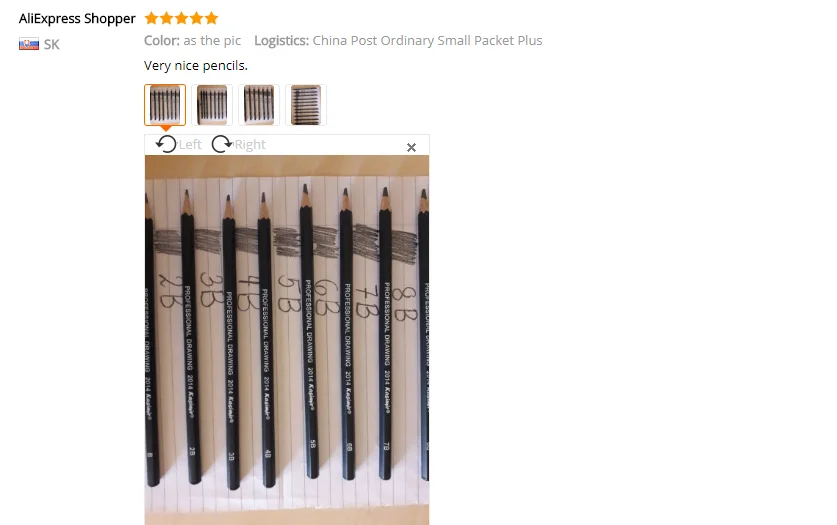Click the enlarged pencil photo

287,340
